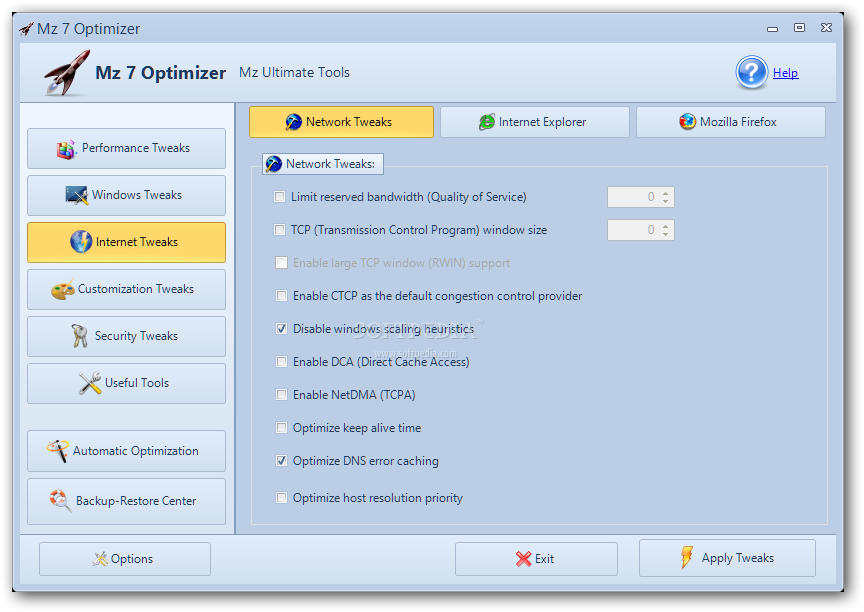864x612 pixels.
Task: Launch Automatic Optimization
Action: tap(126, 451)
